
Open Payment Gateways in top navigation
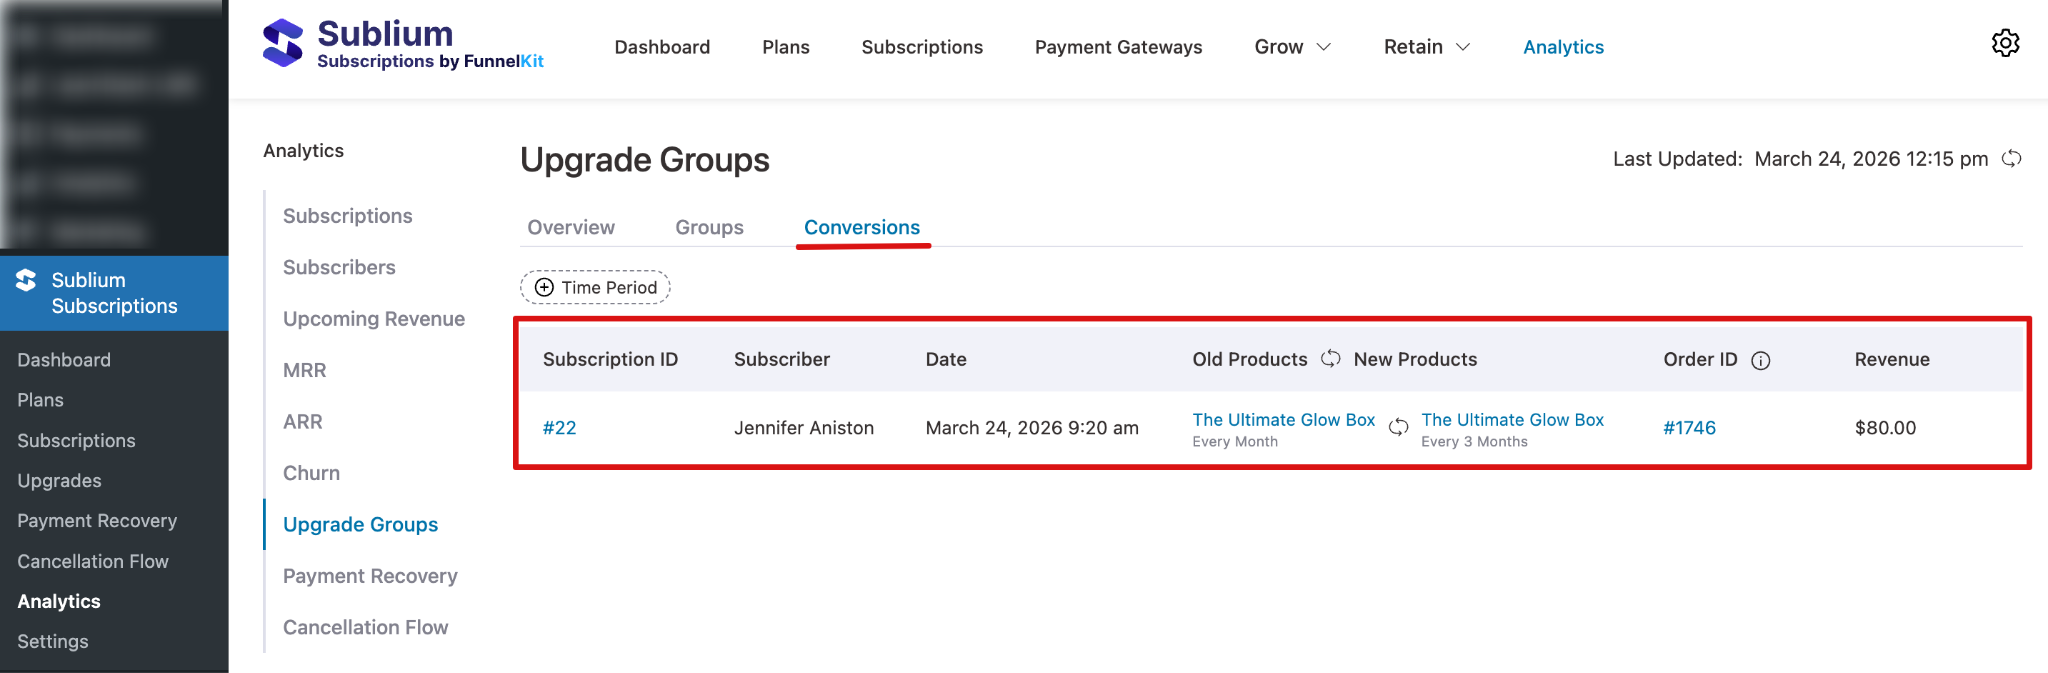pos(1118,47)
